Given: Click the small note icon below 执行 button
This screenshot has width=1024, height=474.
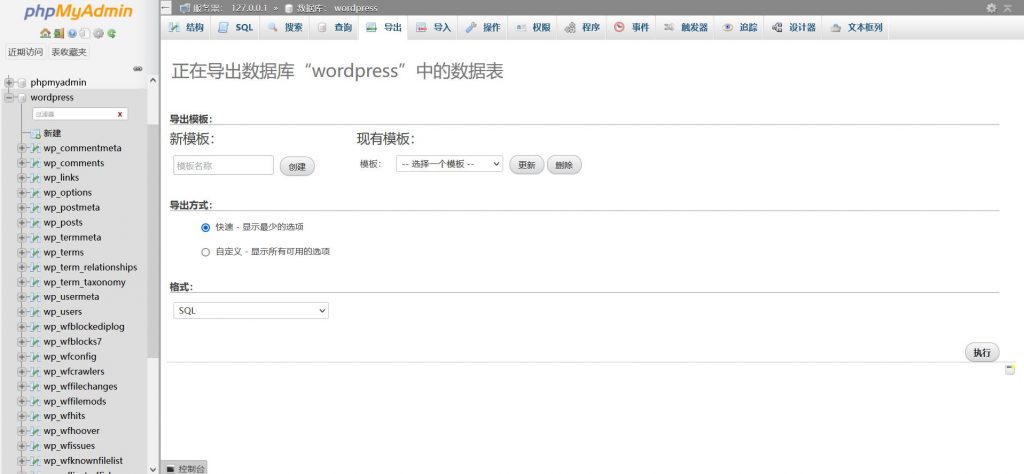Looking at the screenshot, I should click(x=1010, y=370).
